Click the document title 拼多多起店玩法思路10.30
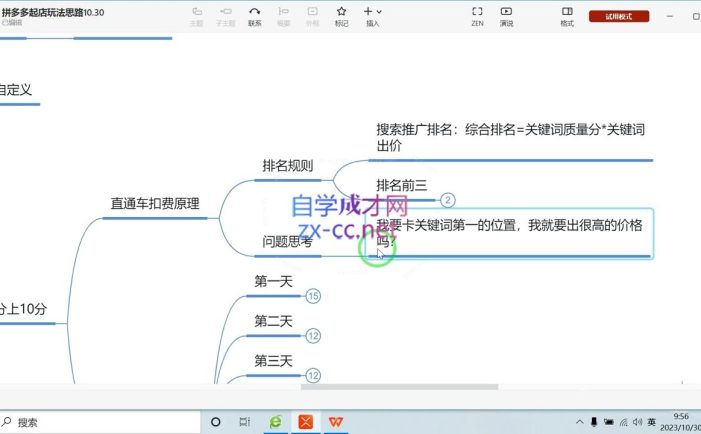The image size is (701, 434). [x=53, y=13]
